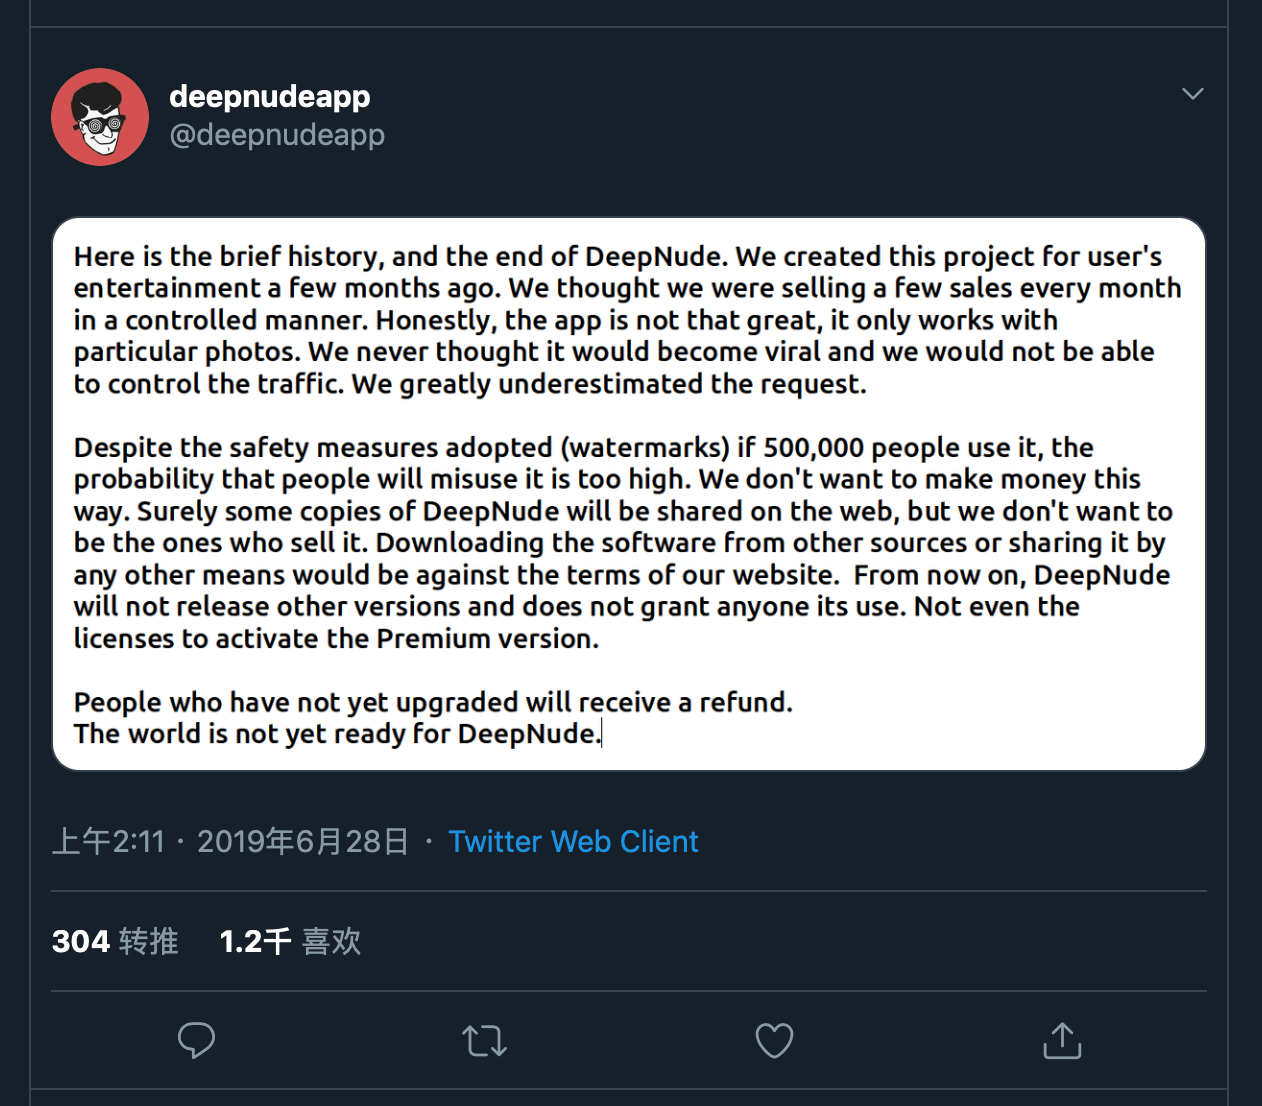Retweet this post using the arrows icon
Image resolution: width=1262 pixels, height=1106 pixels.
tap(485, 1041)
